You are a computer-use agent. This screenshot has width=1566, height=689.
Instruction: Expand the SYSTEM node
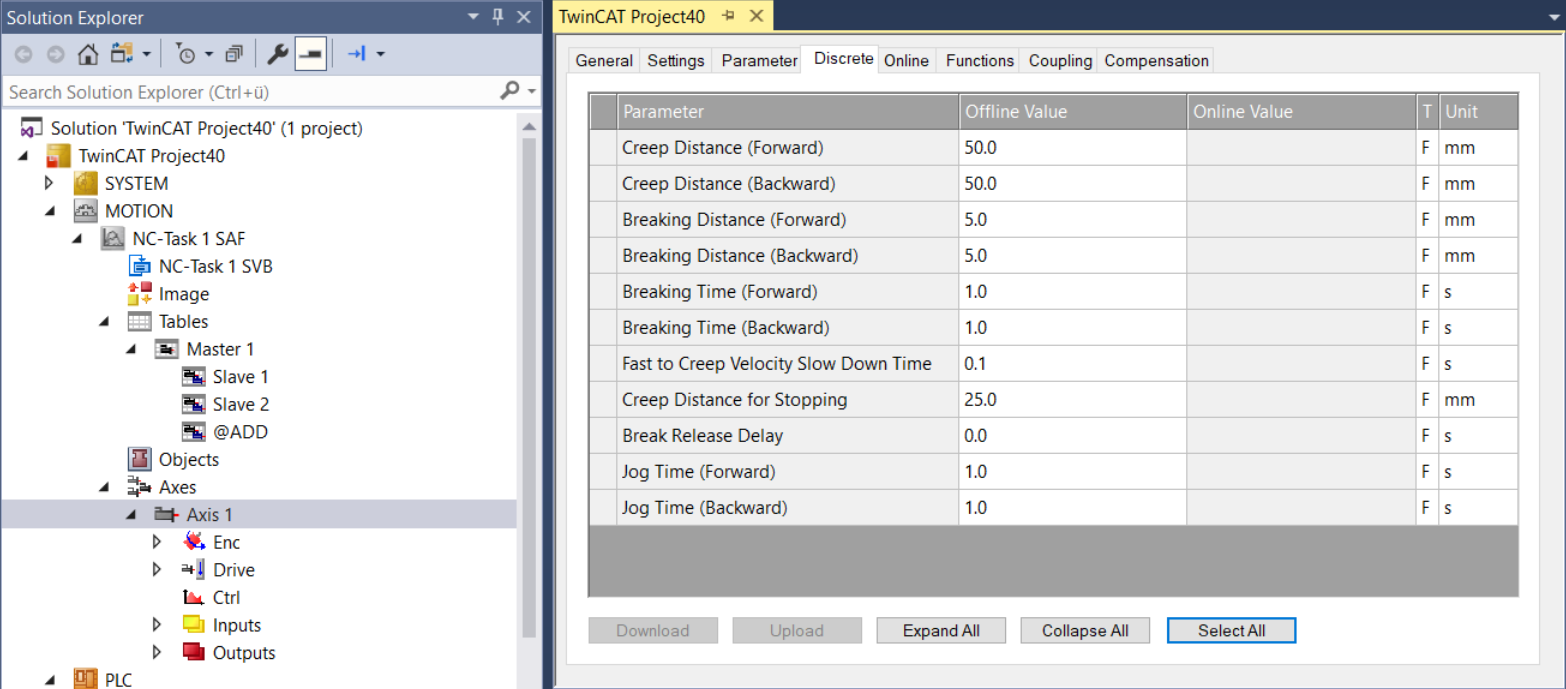tap(48, 184)
